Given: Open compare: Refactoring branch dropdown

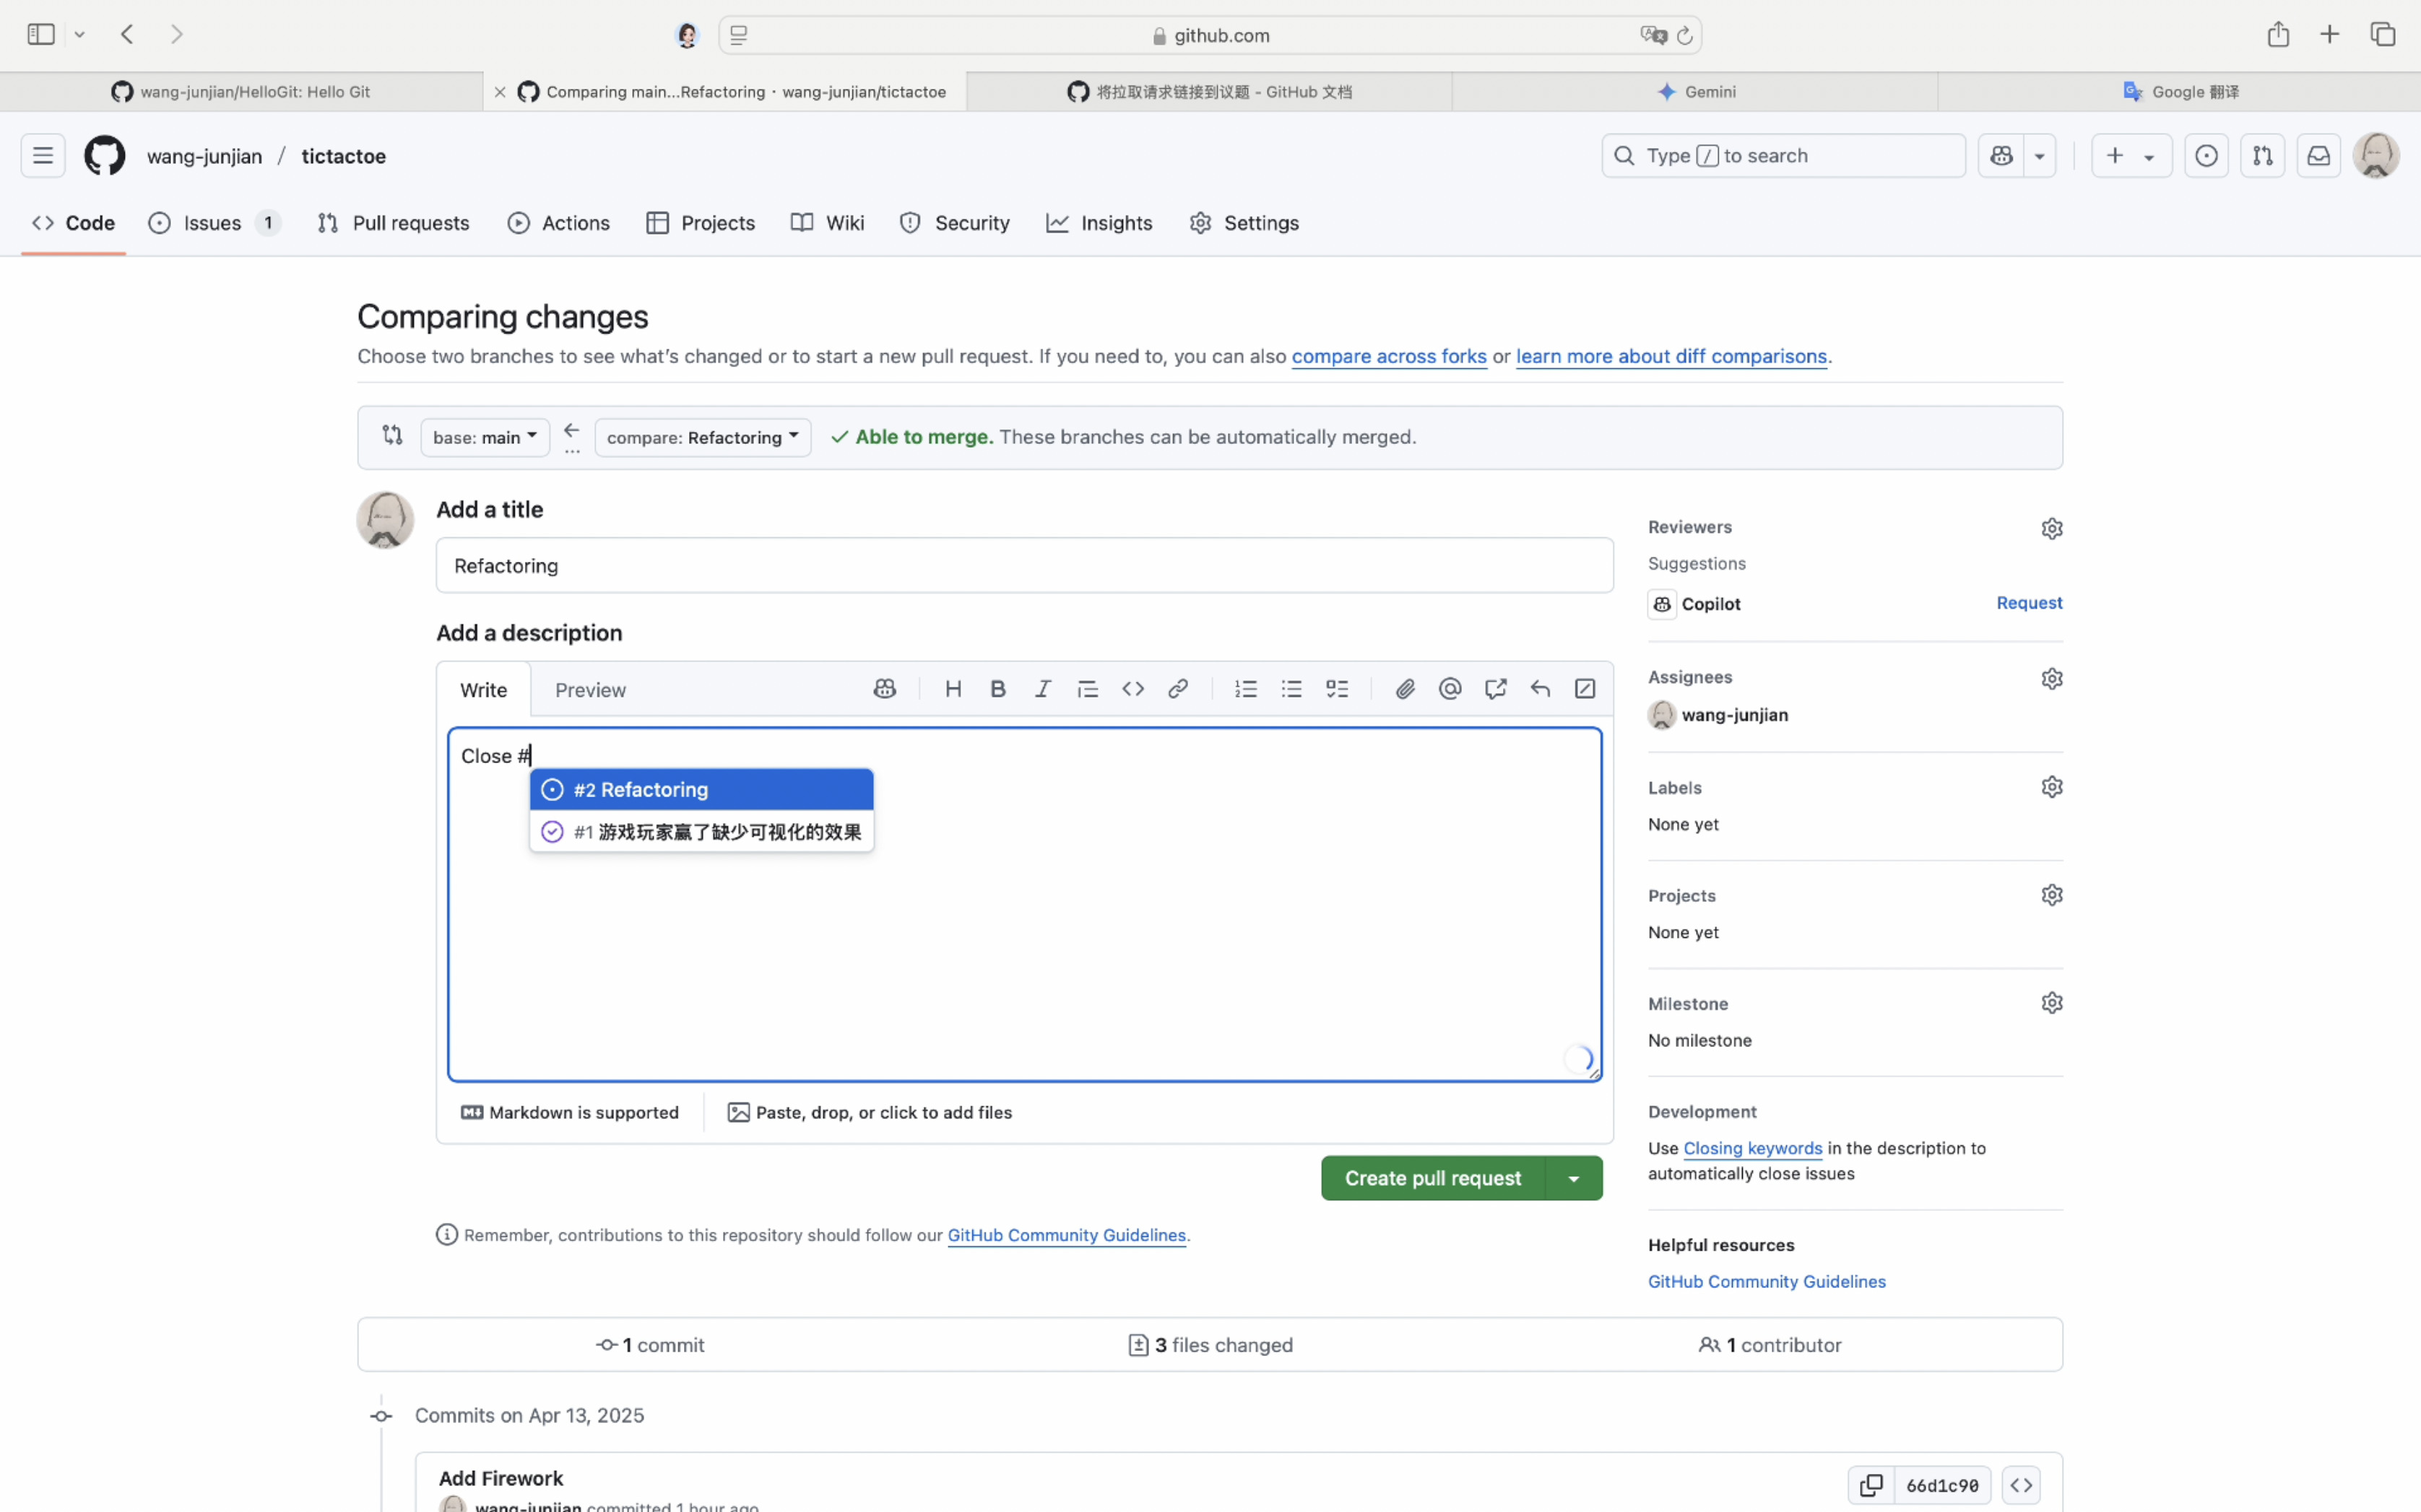Looking at the screenshot, I should tap(702, 437).
